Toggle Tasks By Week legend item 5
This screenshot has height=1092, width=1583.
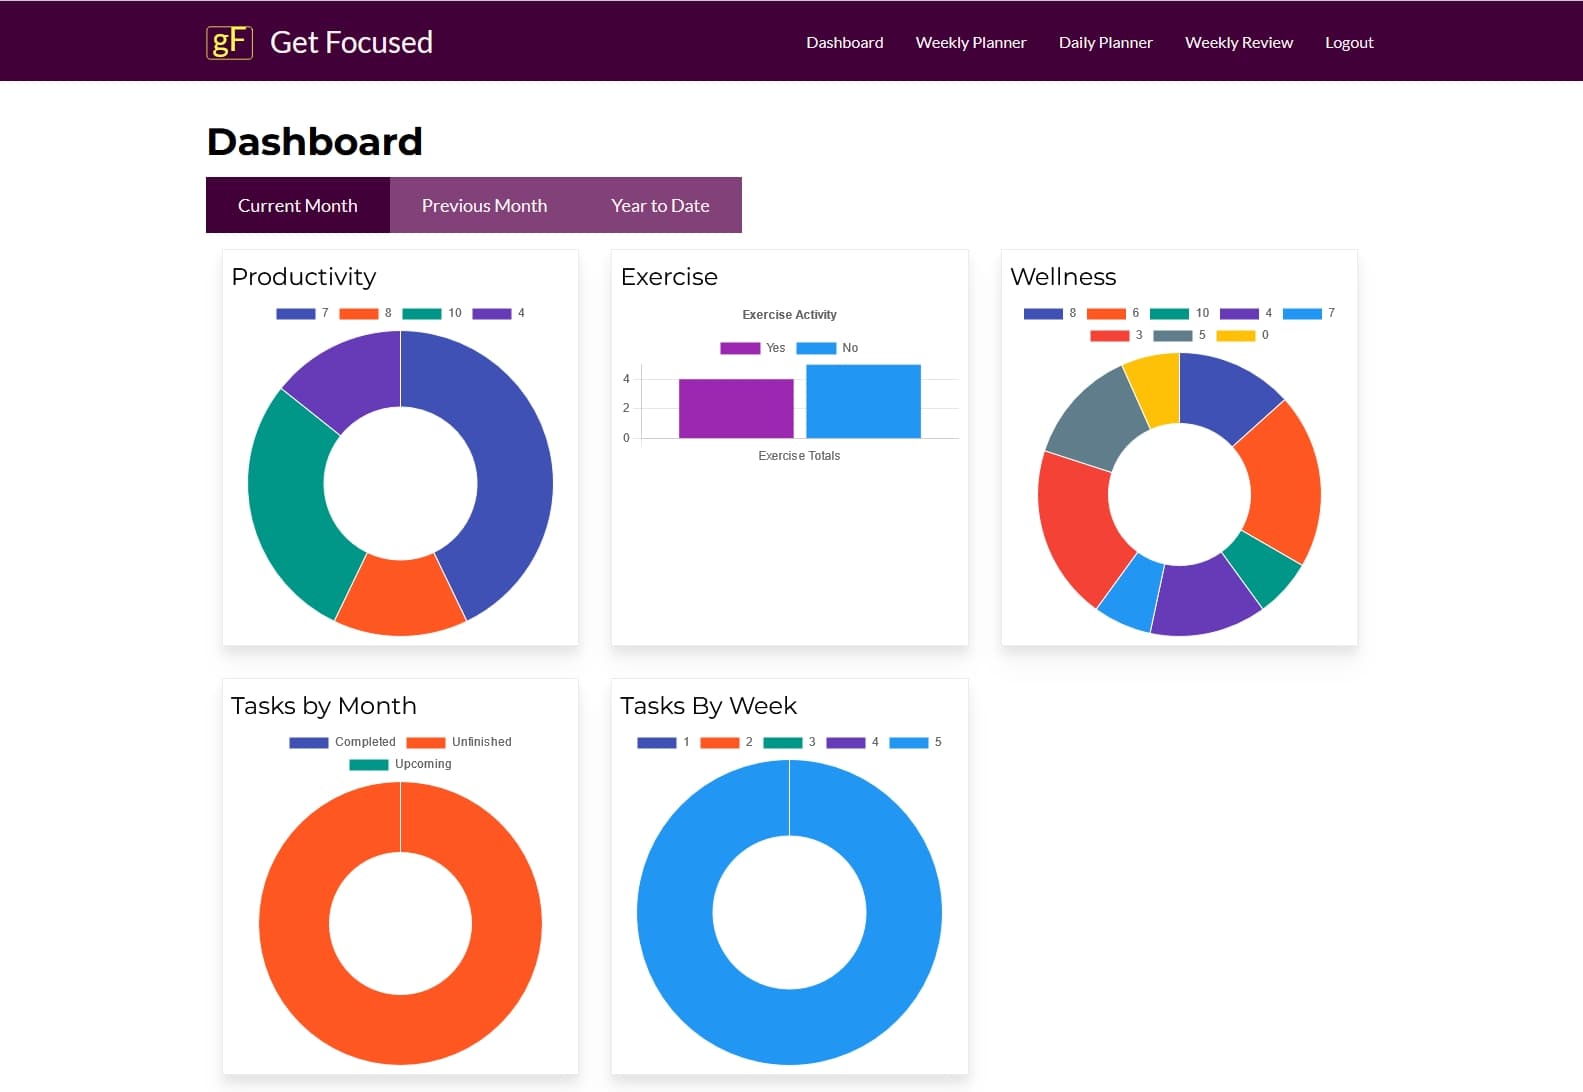click(915, 742)
